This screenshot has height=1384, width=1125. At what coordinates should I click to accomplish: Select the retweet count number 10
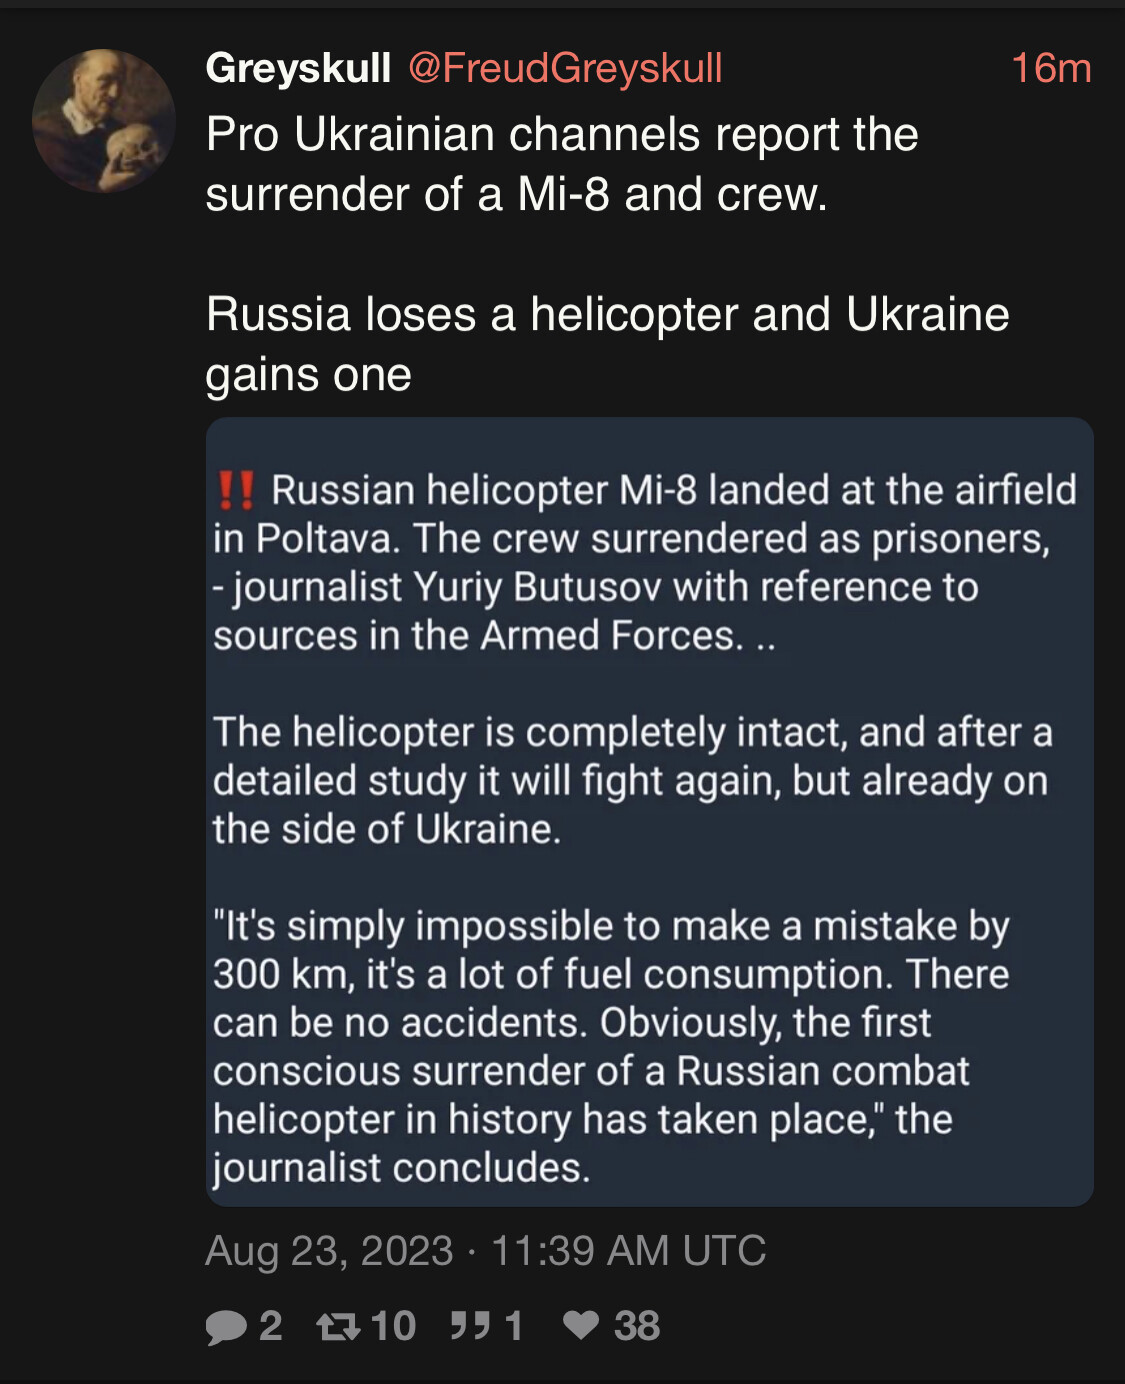[x=393, y=1326]
